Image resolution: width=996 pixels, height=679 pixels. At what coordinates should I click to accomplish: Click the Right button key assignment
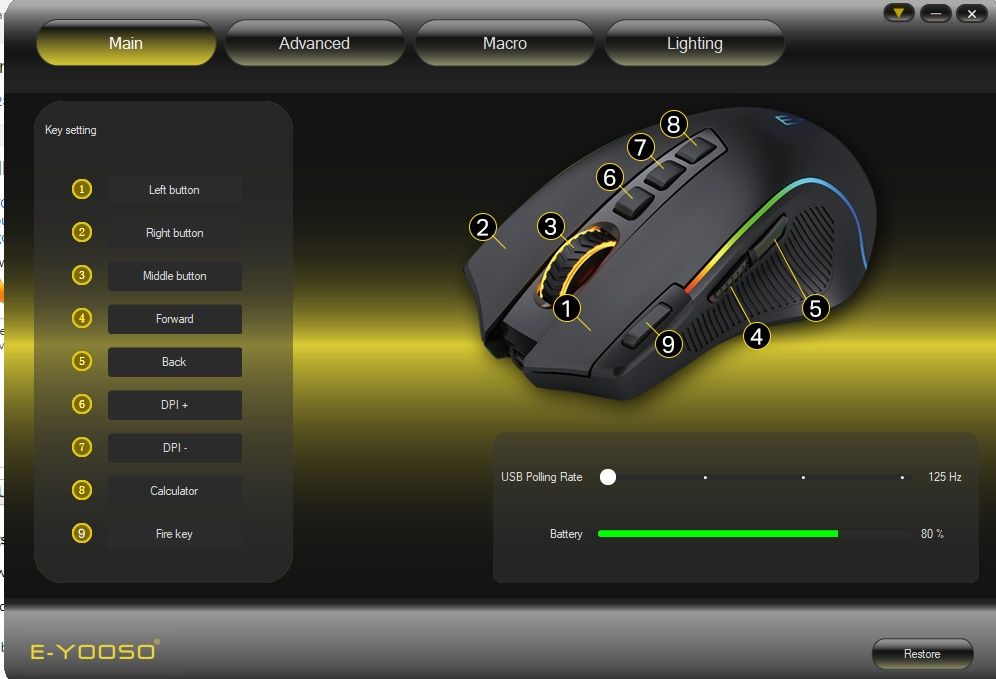click(x=175, y=233)
